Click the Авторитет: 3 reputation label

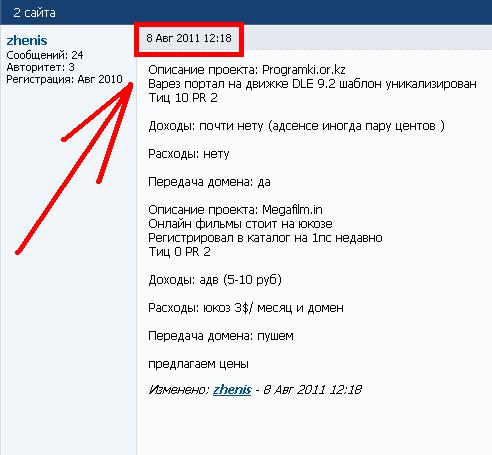[x=40, y=67]
